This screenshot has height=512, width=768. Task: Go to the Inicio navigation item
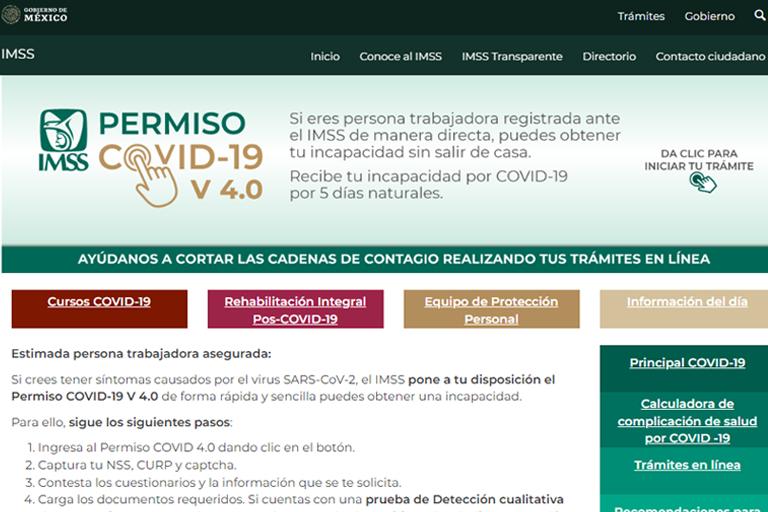(x=325, y=57)
